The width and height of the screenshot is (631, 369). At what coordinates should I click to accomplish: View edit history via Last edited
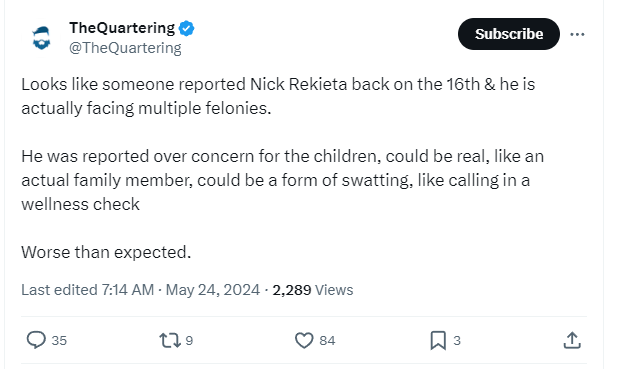[x=87, y=290]
